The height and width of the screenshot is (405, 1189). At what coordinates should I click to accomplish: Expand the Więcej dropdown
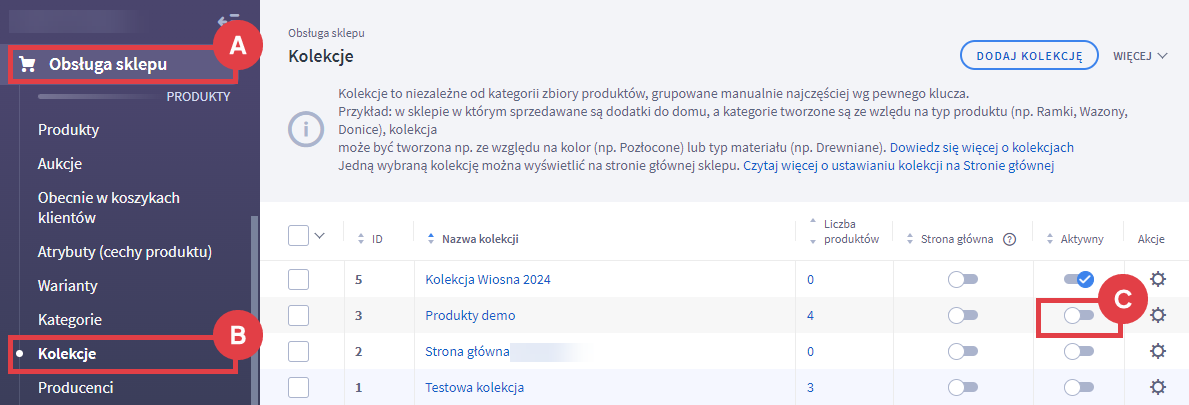(x=1140, y=56)
